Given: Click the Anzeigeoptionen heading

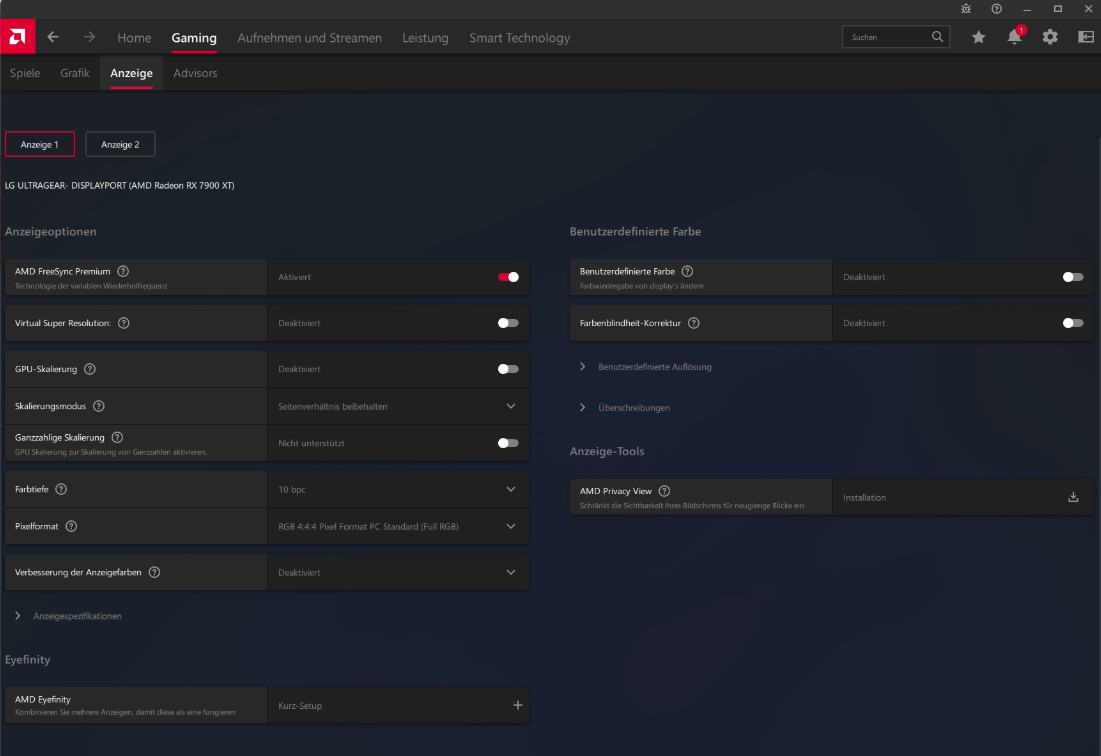Looking at the screenshot, I should pyautogui.click(x=51, y=232).
